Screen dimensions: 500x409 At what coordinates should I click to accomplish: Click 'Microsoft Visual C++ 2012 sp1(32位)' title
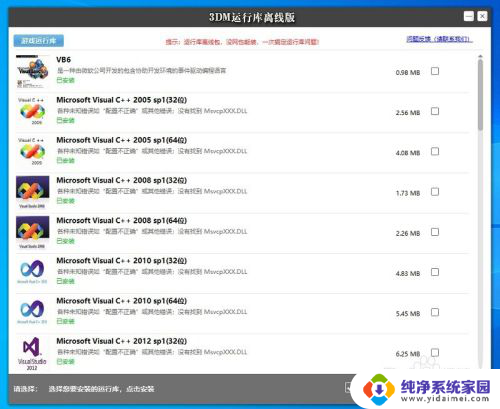[x=122, y=341]
